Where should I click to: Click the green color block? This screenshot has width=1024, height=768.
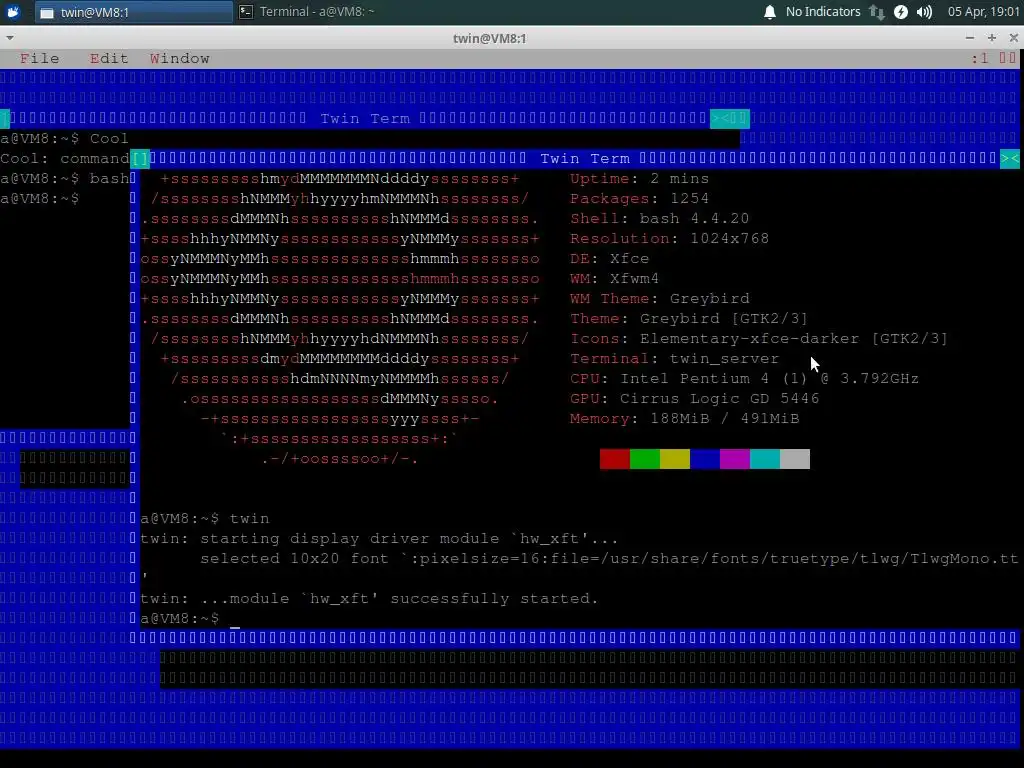coord(645,459)
